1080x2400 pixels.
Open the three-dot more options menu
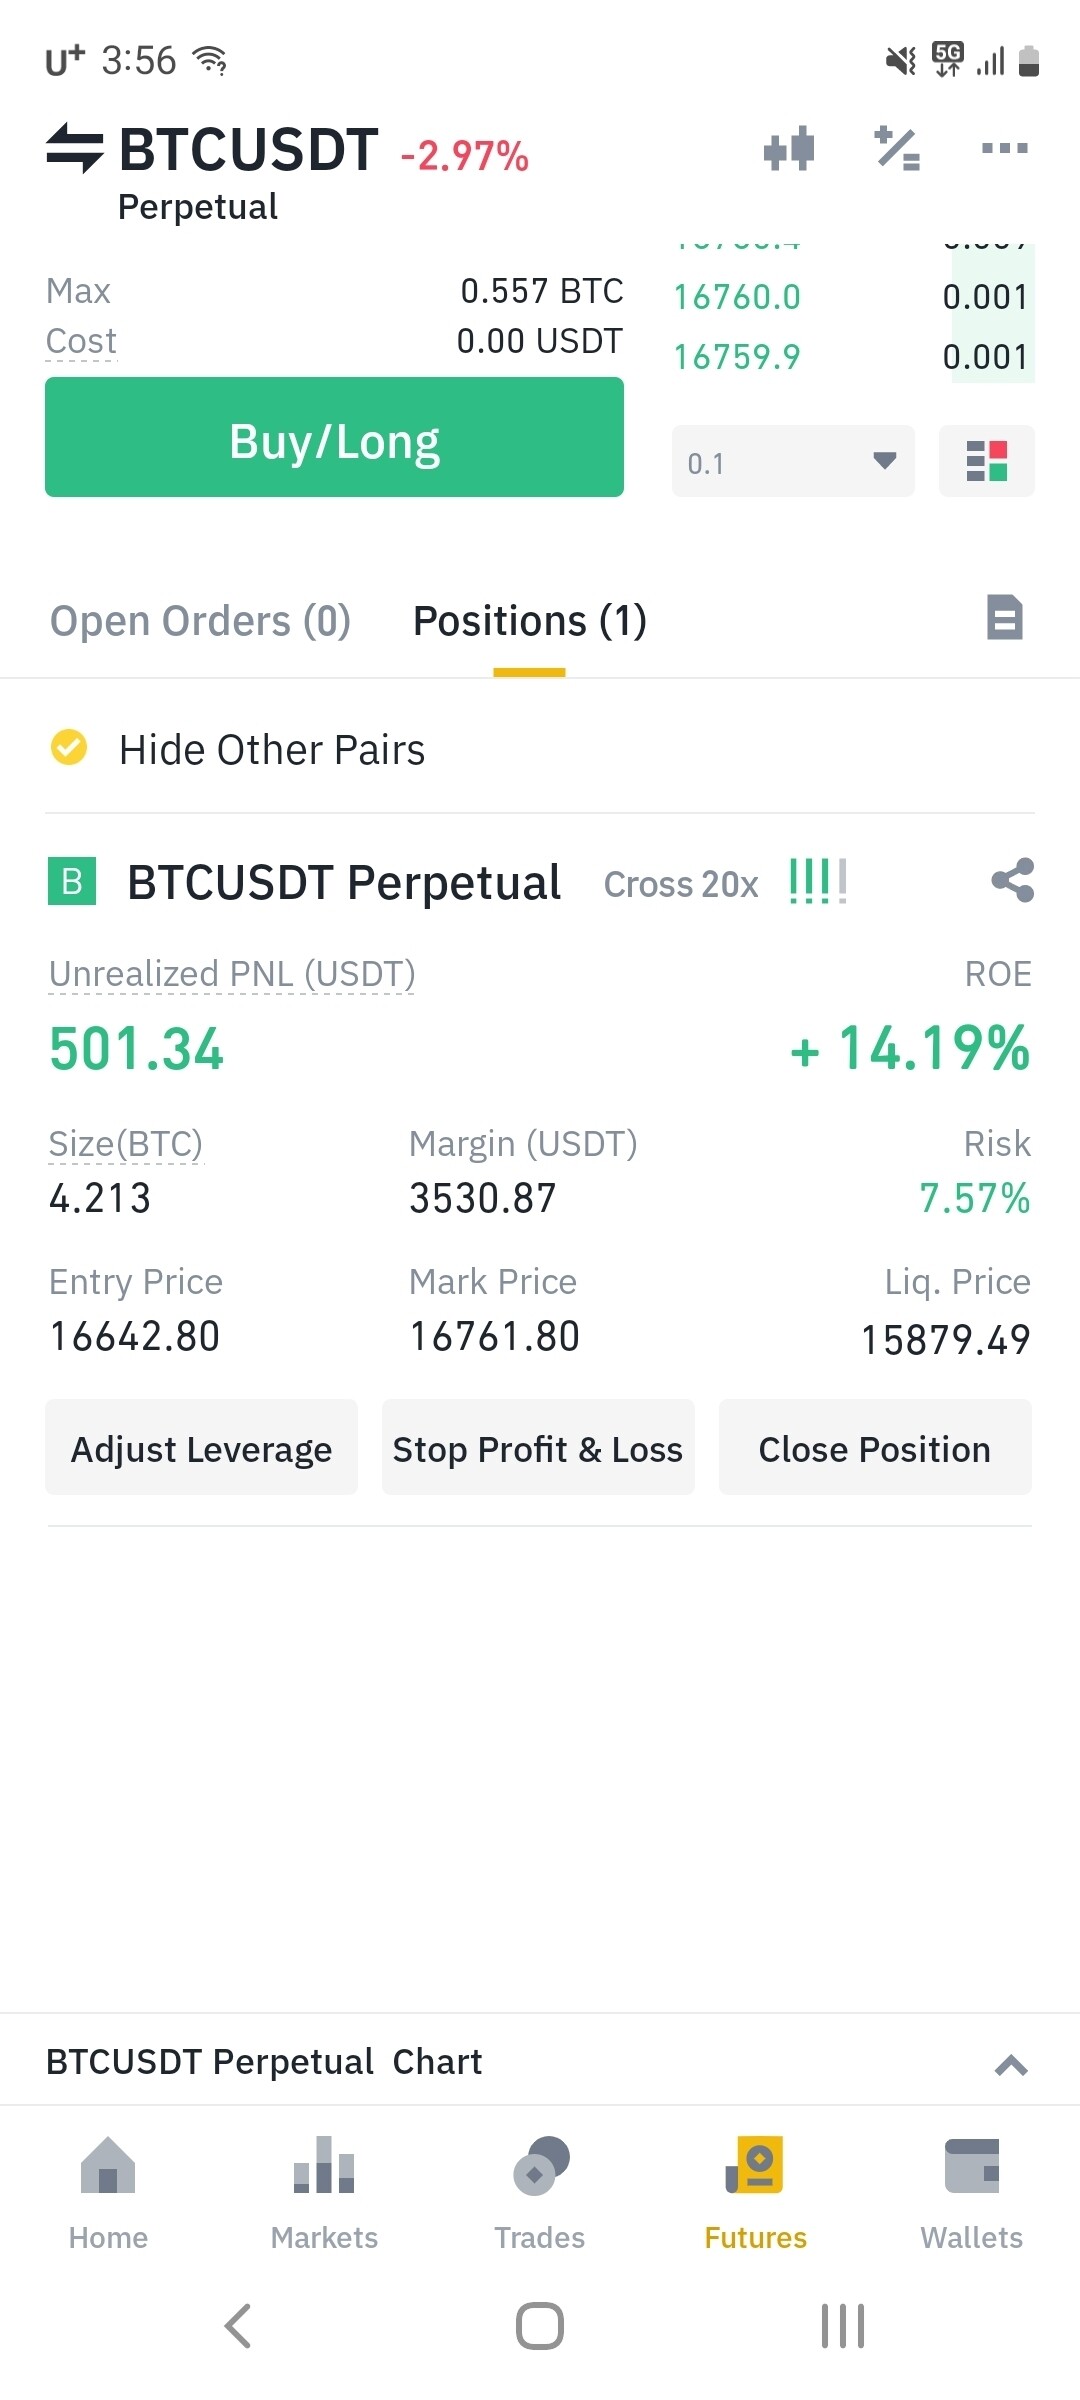pos(1004,148)
